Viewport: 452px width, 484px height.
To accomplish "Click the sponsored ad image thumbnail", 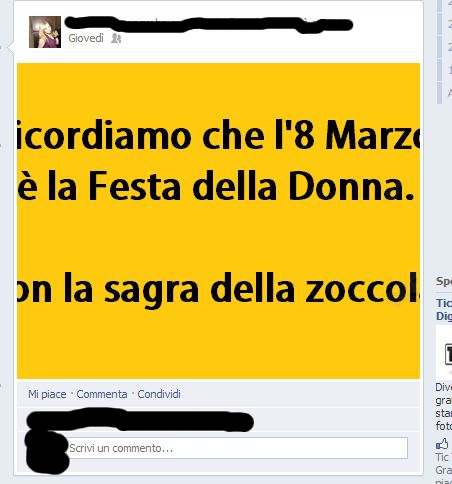I will pos(444,352).
